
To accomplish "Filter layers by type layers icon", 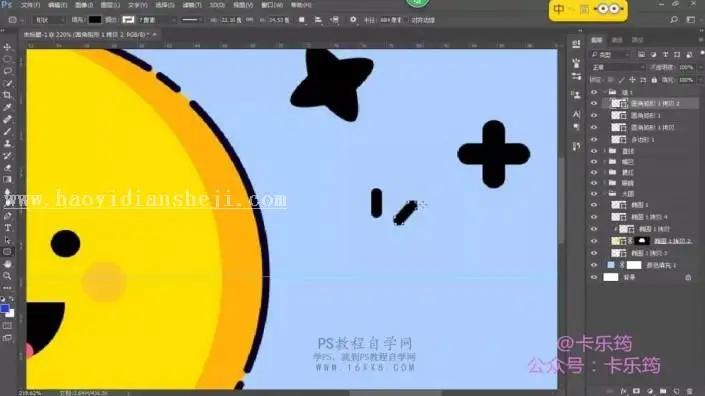I will (665, 54).
